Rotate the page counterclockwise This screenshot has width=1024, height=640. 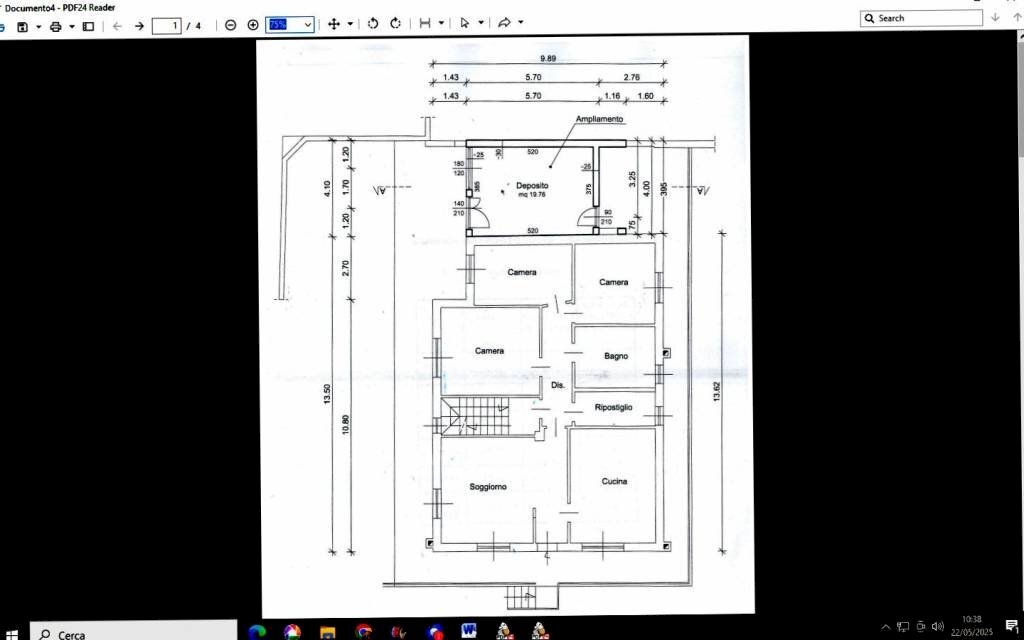tap(373, 24)
